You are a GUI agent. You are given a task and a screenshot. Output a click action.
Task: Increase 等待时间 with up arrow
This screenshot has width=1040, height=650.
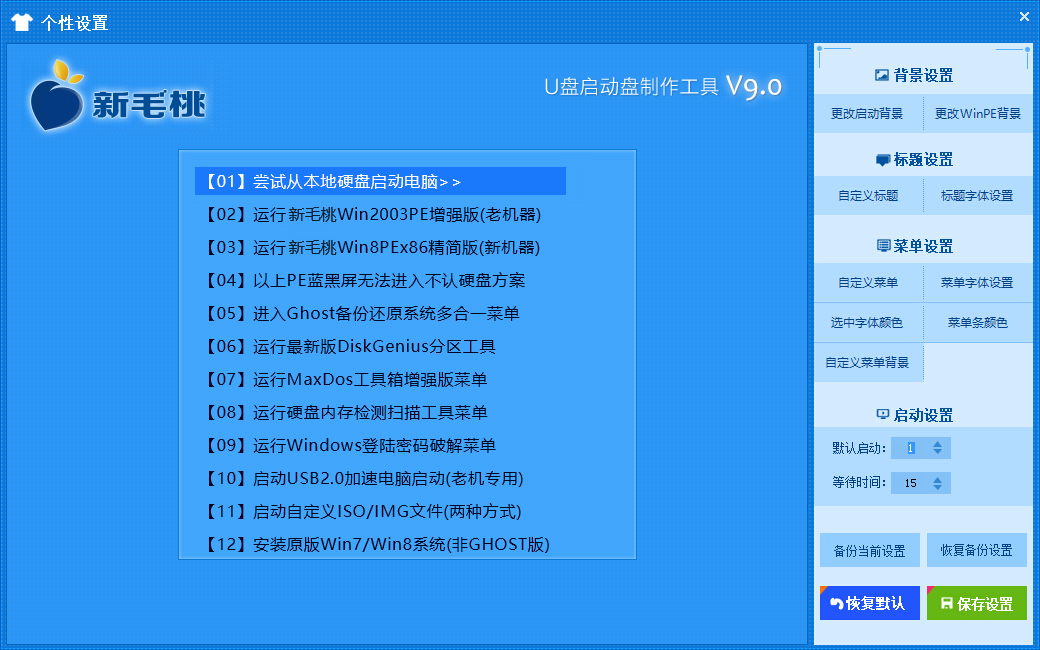tap(937, 479)
